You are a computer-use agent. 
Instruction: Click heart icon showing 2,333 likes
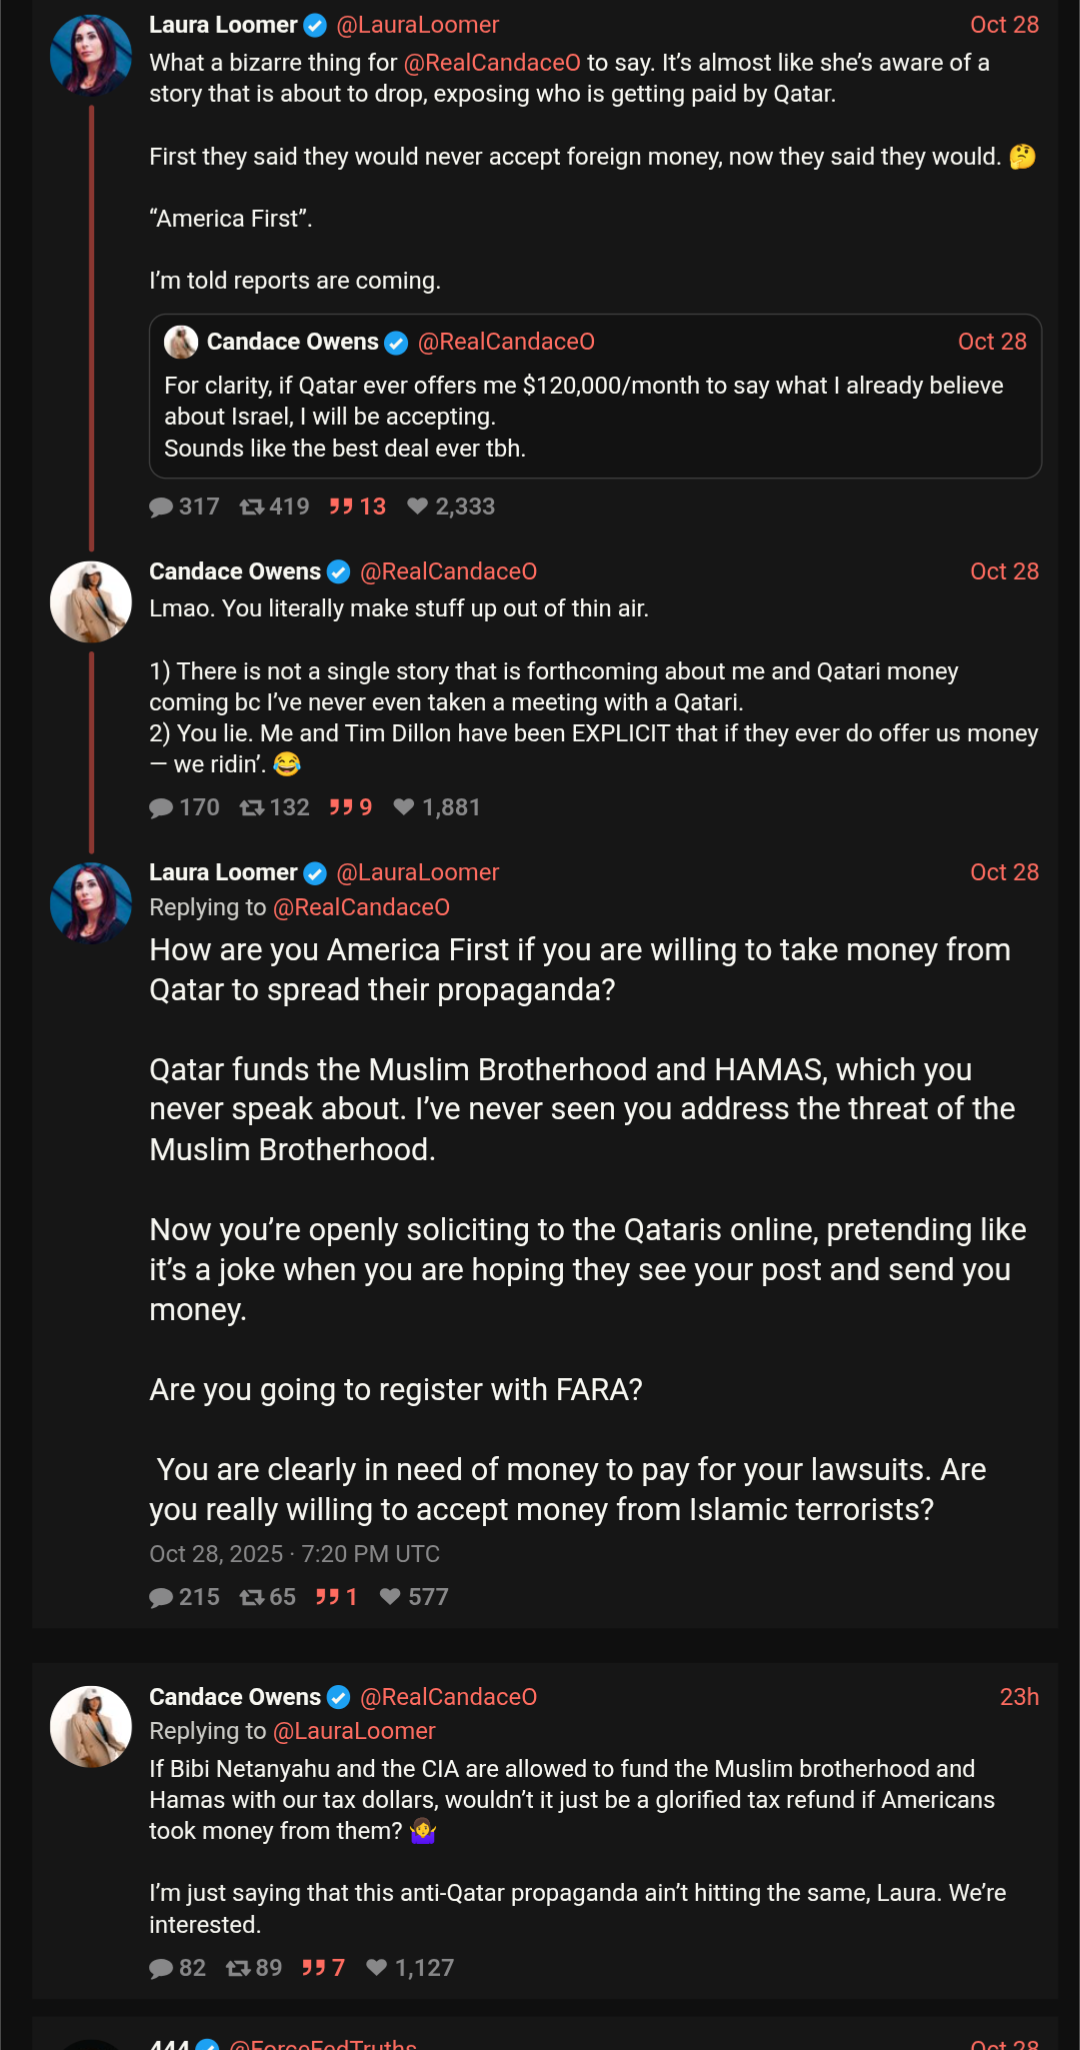tap(418, 507)
